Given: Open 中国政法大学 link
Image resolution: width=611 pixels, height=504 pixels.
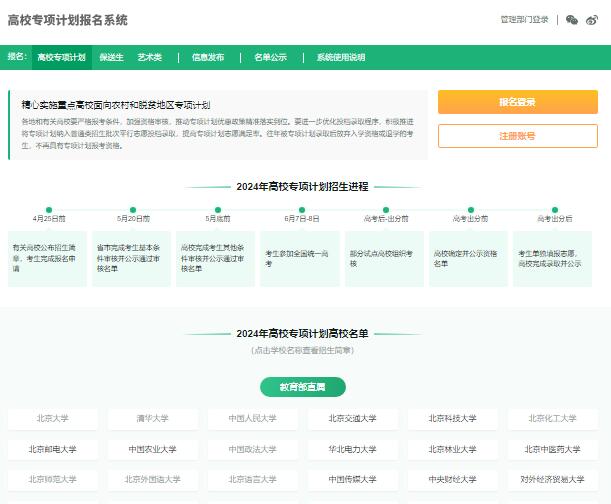Looking at the screenshot, I should tap(253, 449).
